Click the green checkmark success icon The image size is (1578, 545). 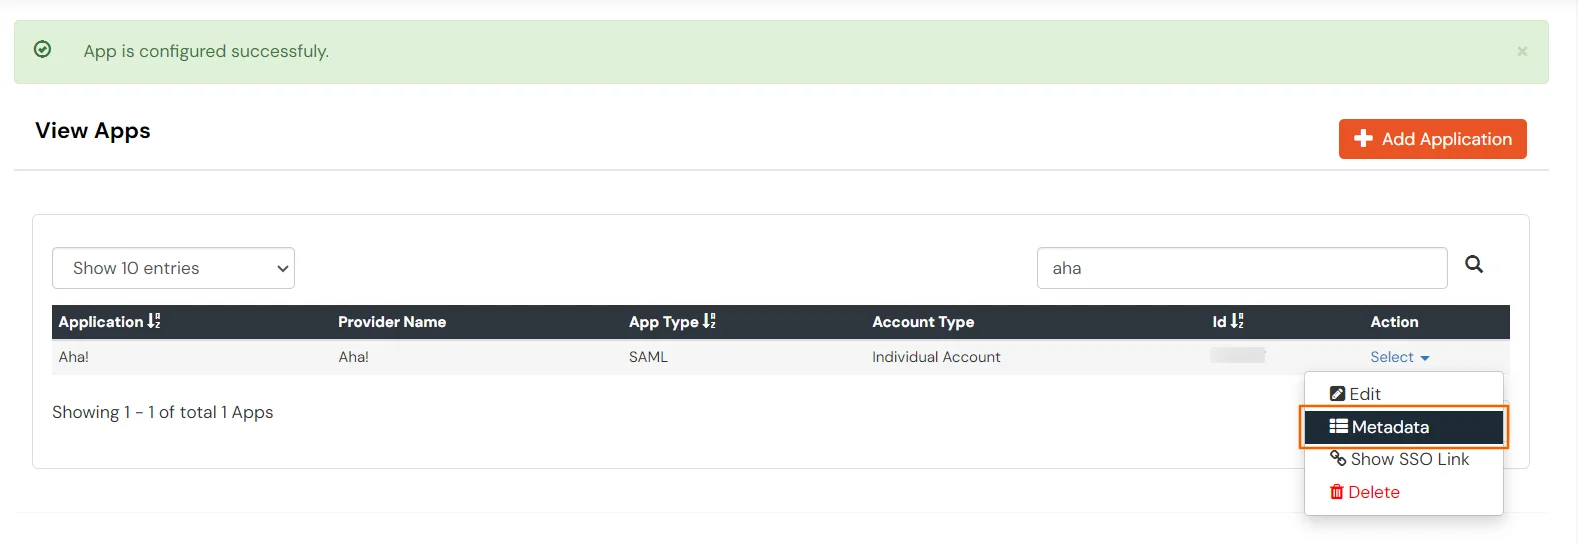(42, 49)
